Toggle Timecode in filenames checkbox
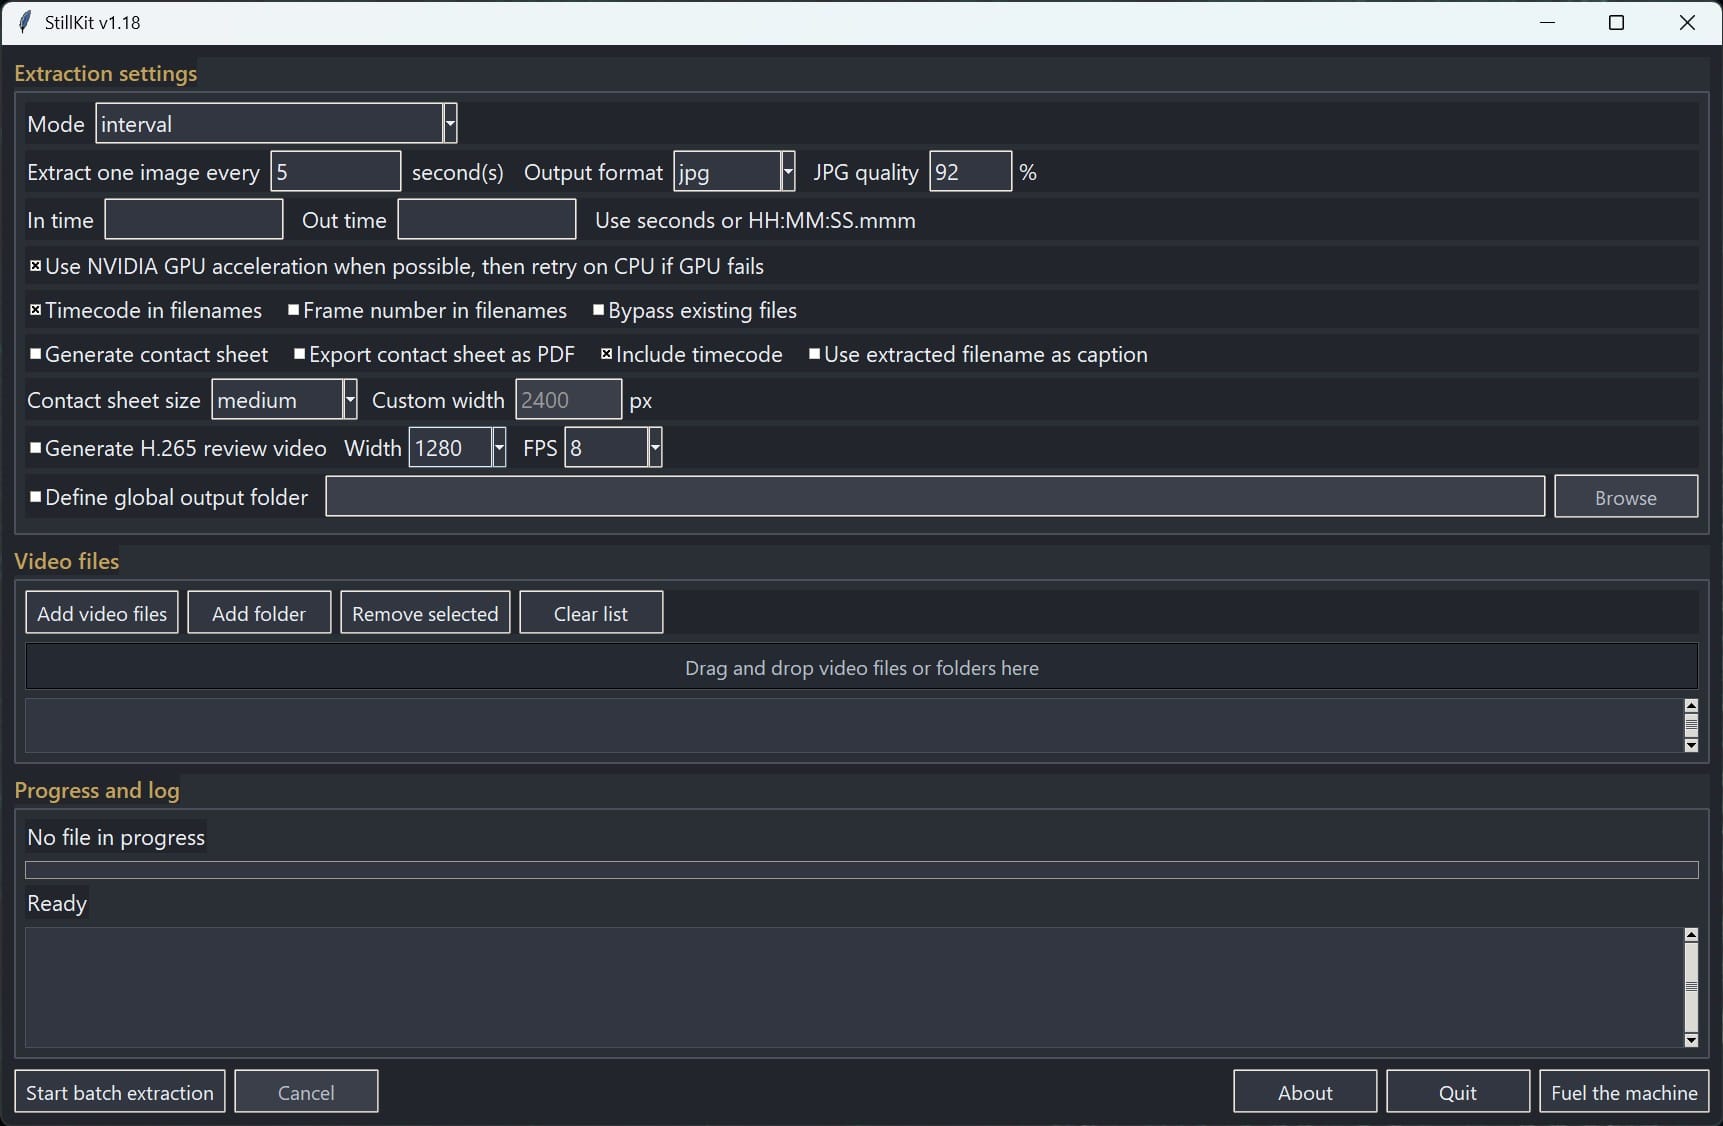1723x1126 pixels. point(36,310)
